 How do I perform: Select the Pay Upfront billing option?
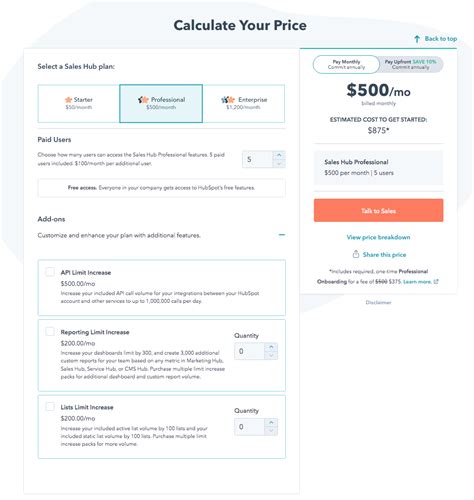411,64
